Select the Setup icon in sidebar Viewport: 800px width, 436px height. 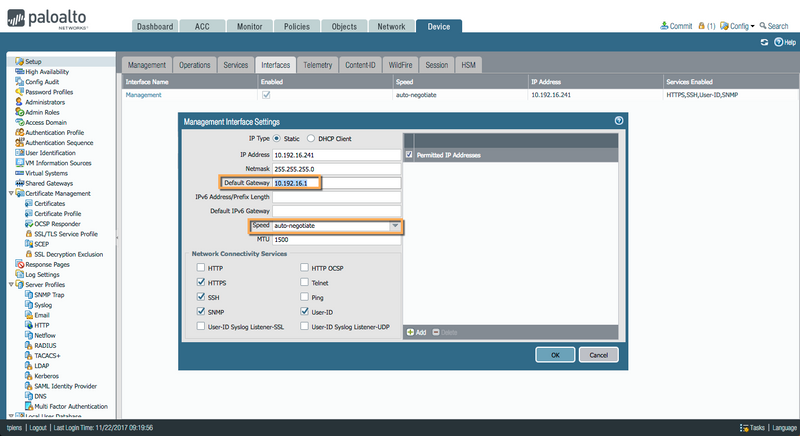pos(20,61)
